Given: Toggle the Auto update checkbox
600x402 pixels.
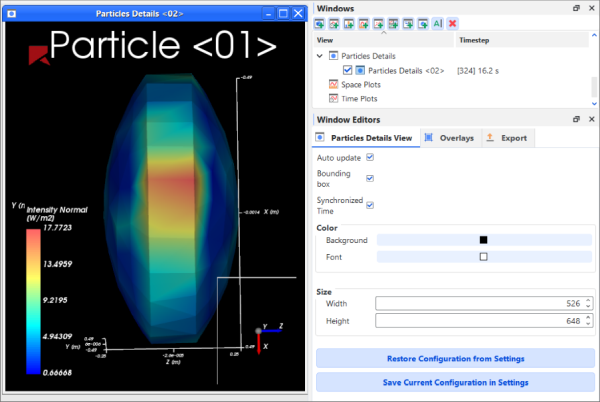Looking at the screenshot, I should pyautogui.click(x=370, y=158).
